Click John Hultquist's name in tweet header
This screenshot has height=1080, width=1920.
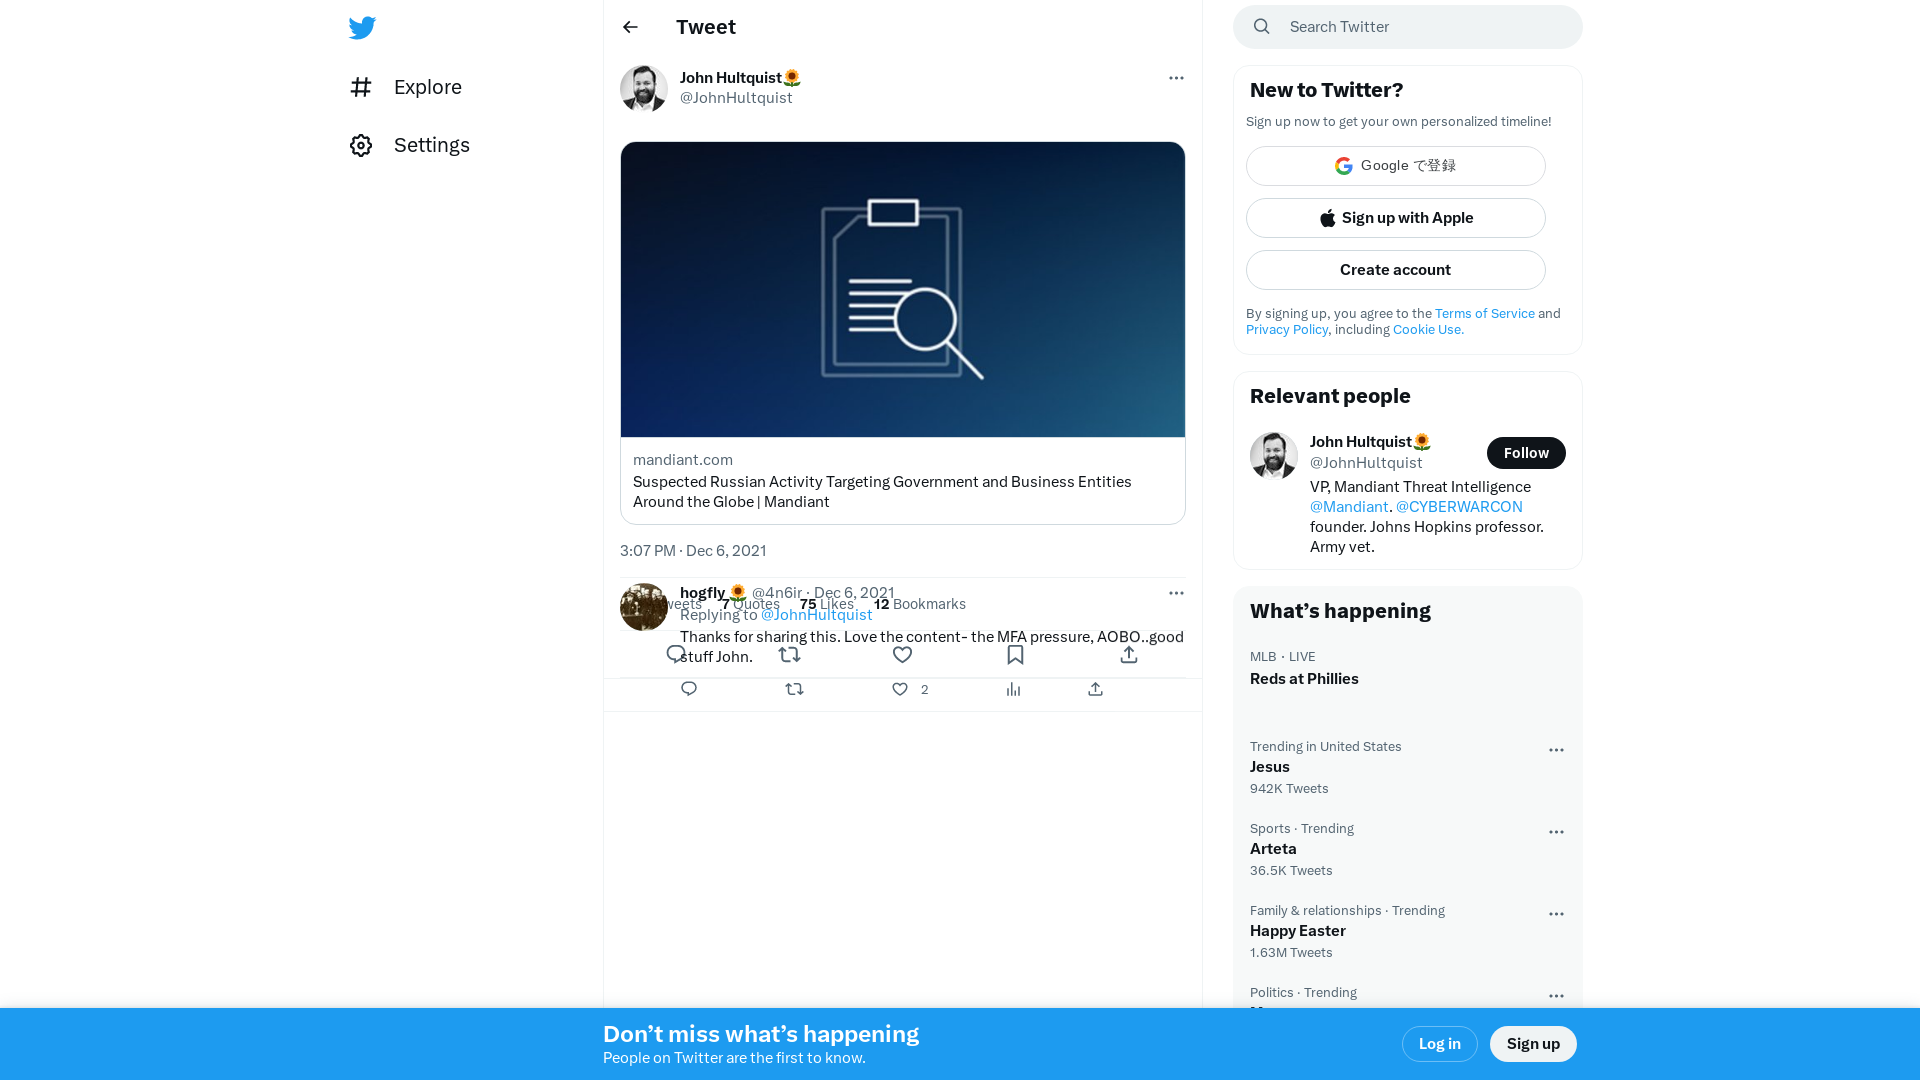click(x=740, y=78)
